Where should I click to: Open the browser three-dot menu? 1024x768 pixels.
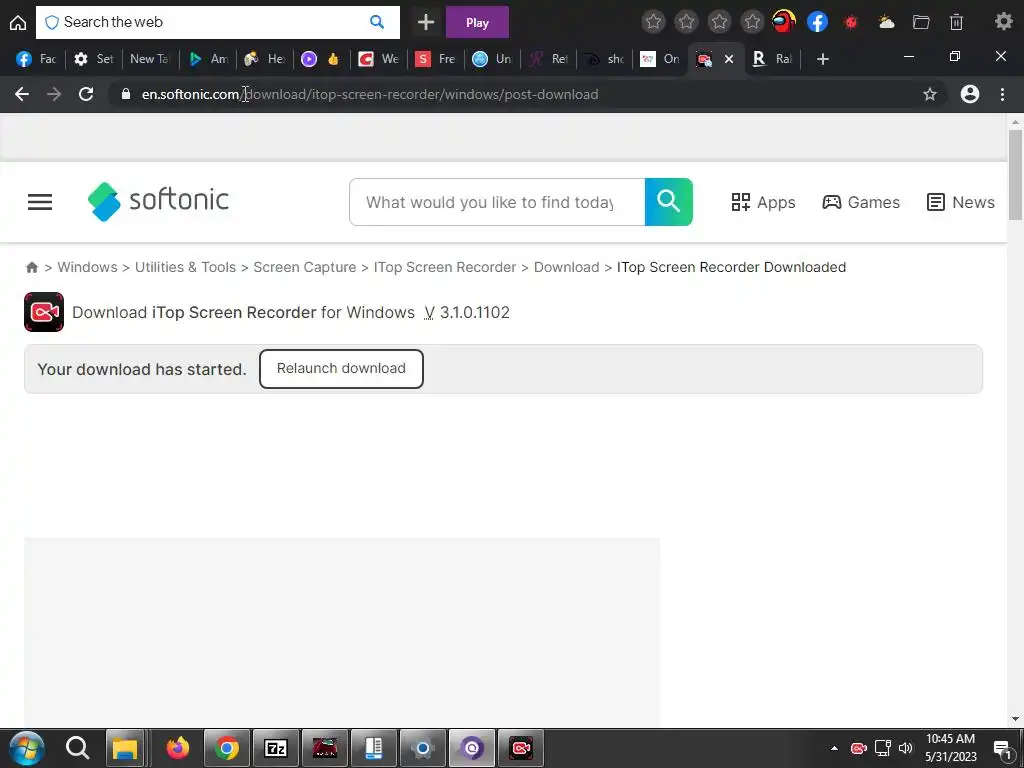(x=1002, y=94)
